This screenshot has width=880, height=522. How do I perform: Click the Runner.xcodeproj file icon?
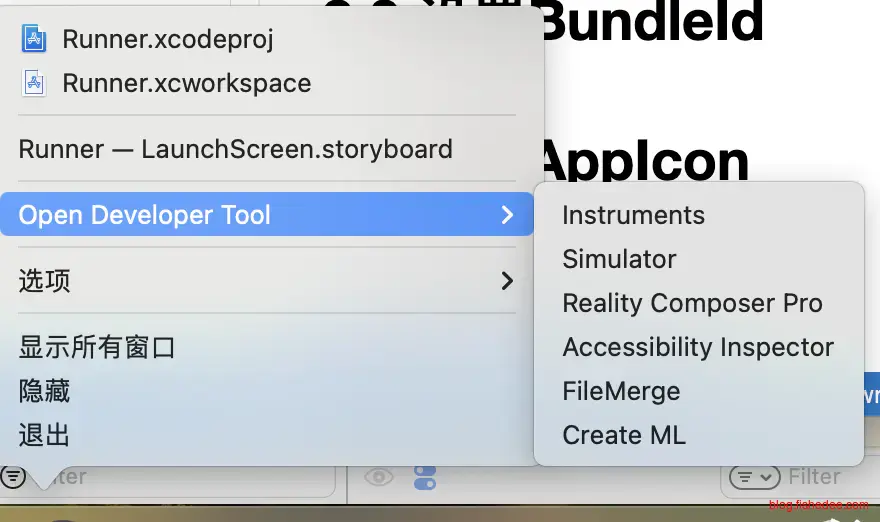(35, 39)
